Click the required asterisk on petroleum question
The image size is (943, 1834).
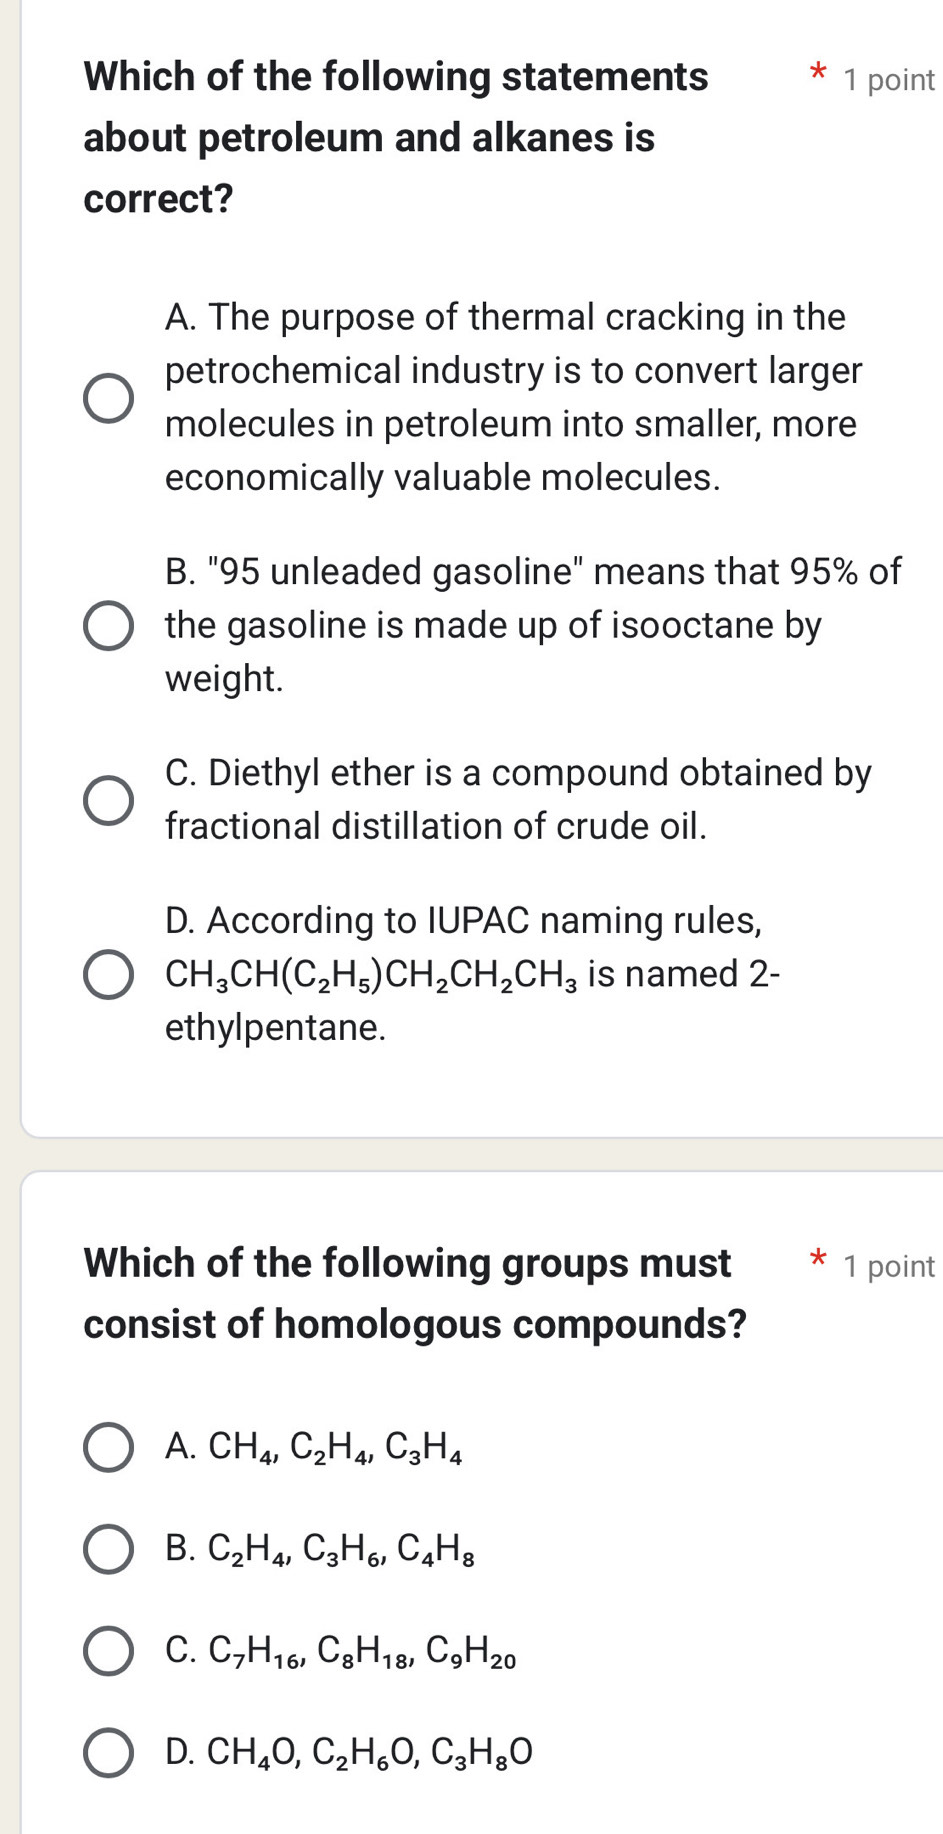point(818,74)
